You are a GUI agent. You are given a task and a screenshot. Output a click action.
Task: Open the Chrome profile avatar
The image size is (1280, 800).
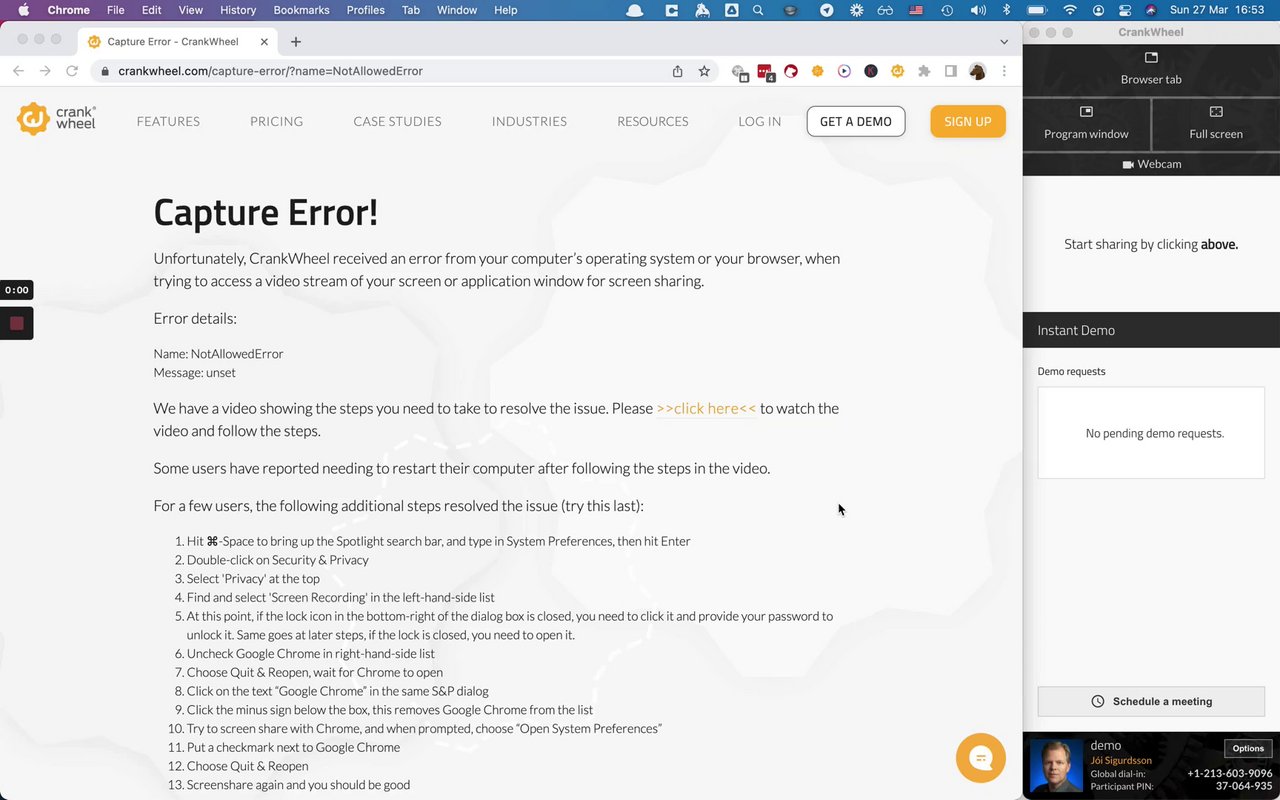click(977, 71)
